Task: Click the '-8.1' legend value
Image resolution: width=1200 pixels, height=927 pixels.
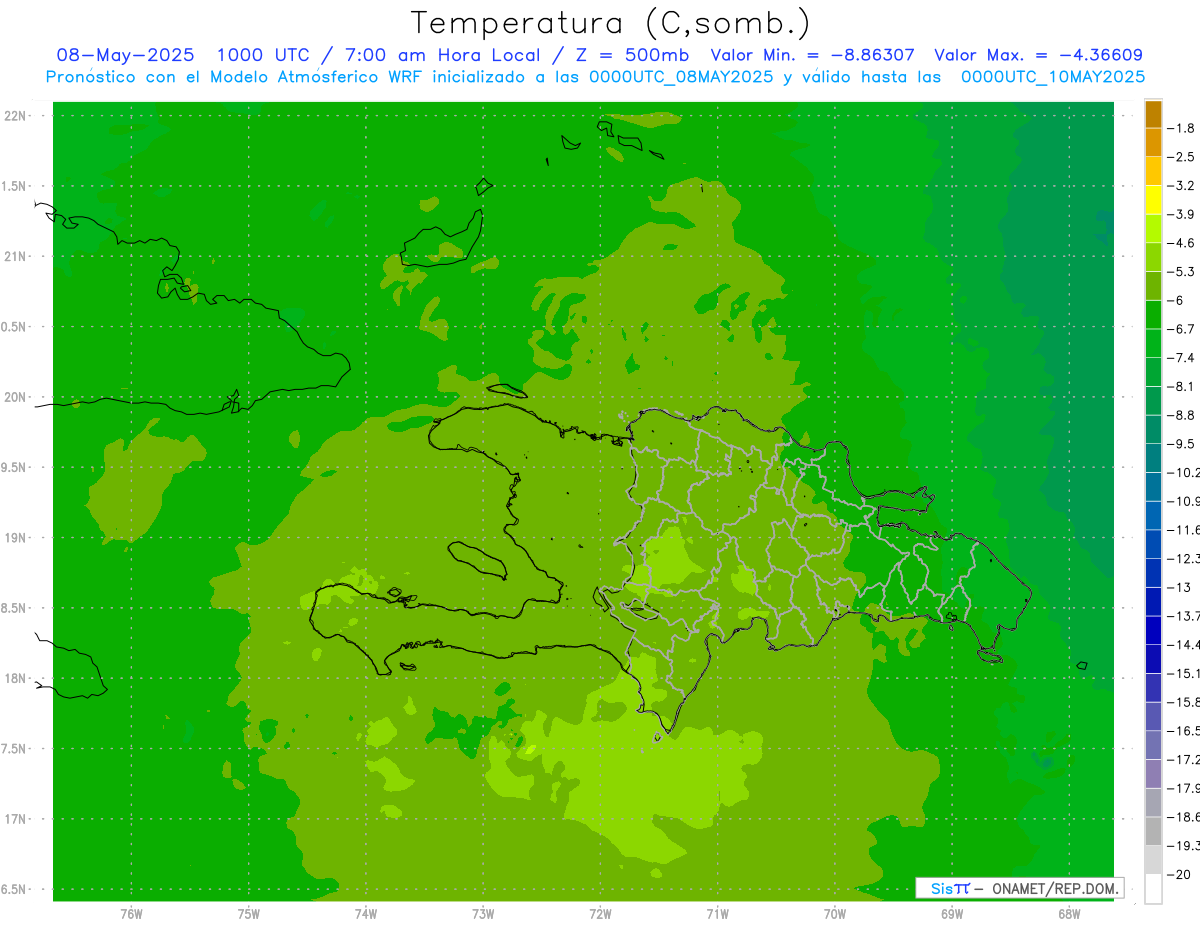Action: [1181, 387]
